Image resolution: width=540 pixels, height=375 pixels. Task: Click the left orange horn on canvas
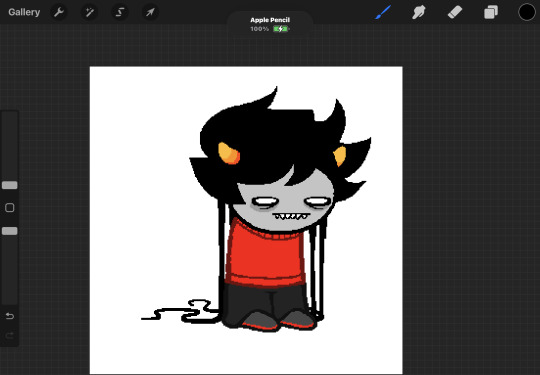click(x=229, y=153)
